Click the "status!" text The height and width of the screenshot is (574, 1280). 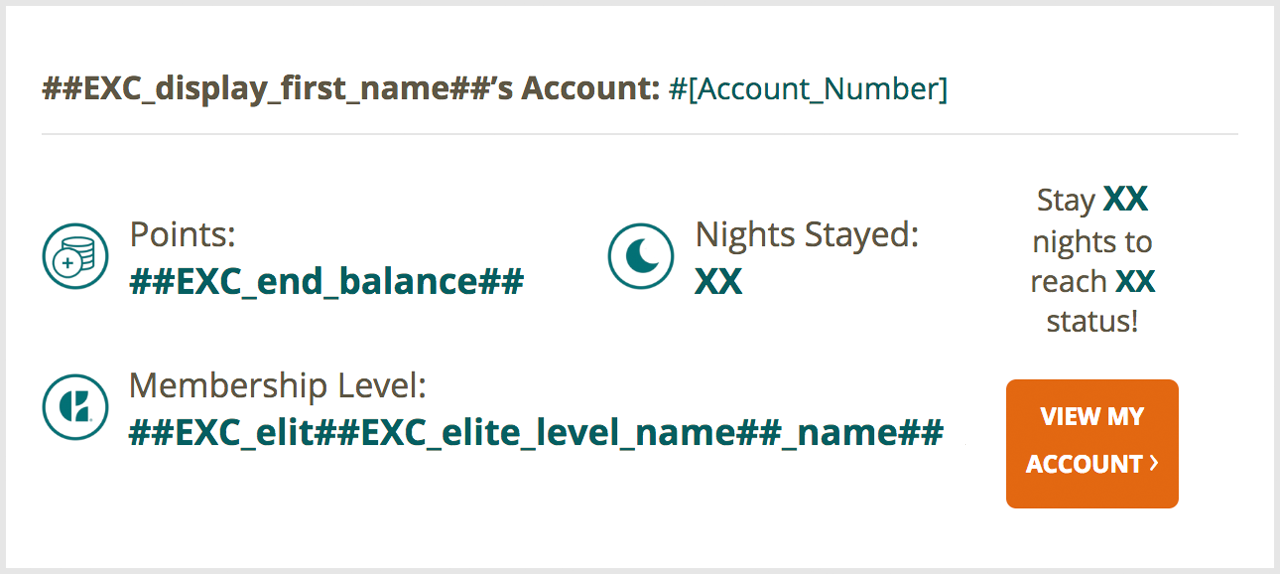click(x=1092, y=322)
